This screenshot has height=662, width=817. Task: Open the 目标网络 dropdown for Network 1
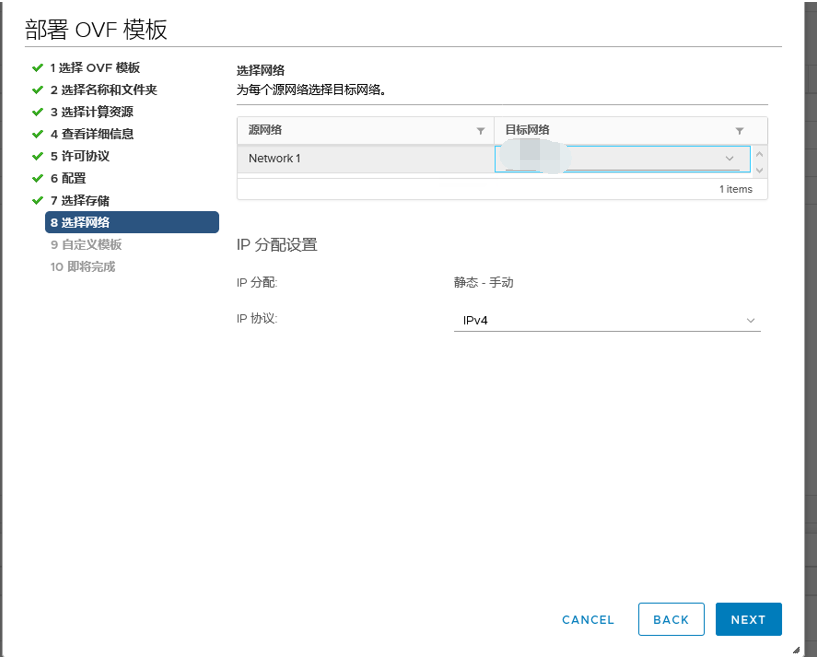(x=729, y=158)
